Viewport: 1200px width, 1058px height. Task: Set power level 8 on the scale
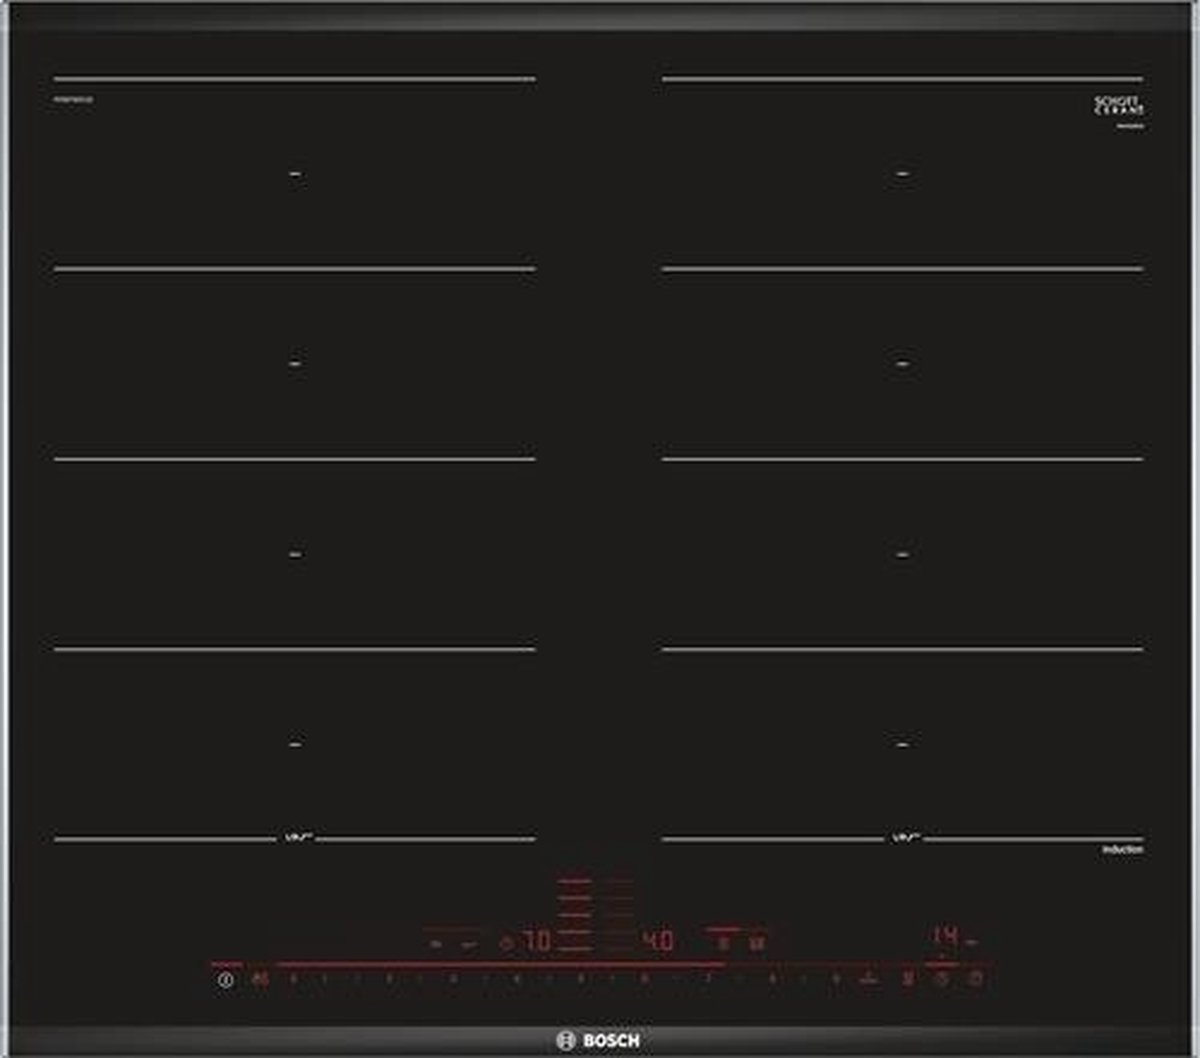point(772,980)
